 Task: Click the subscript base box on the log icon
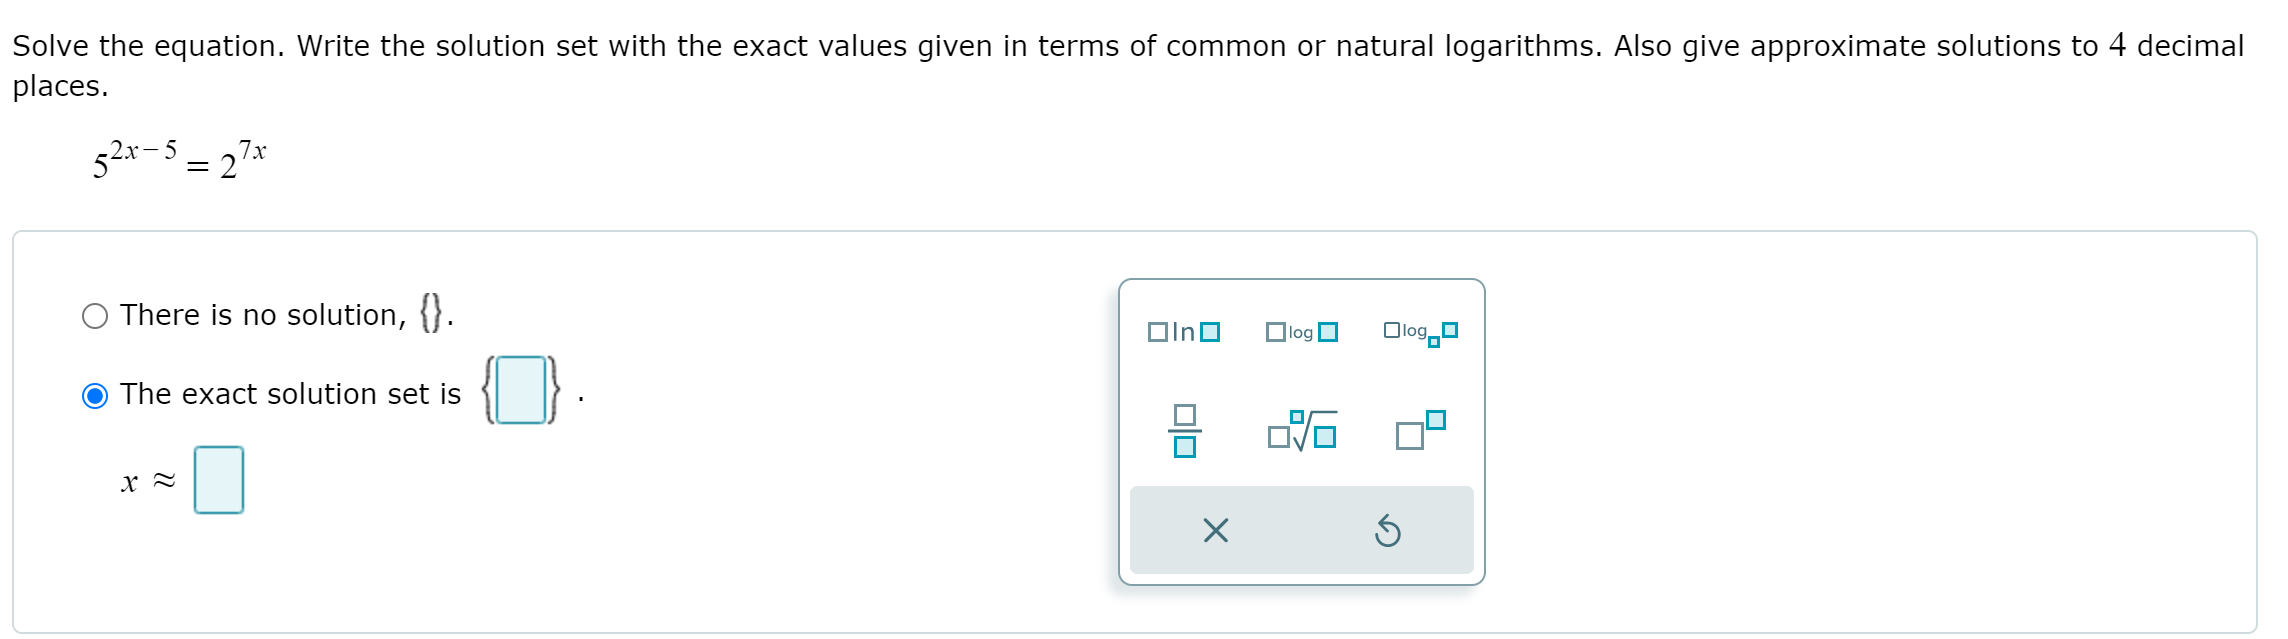[x=1434, y=342]
